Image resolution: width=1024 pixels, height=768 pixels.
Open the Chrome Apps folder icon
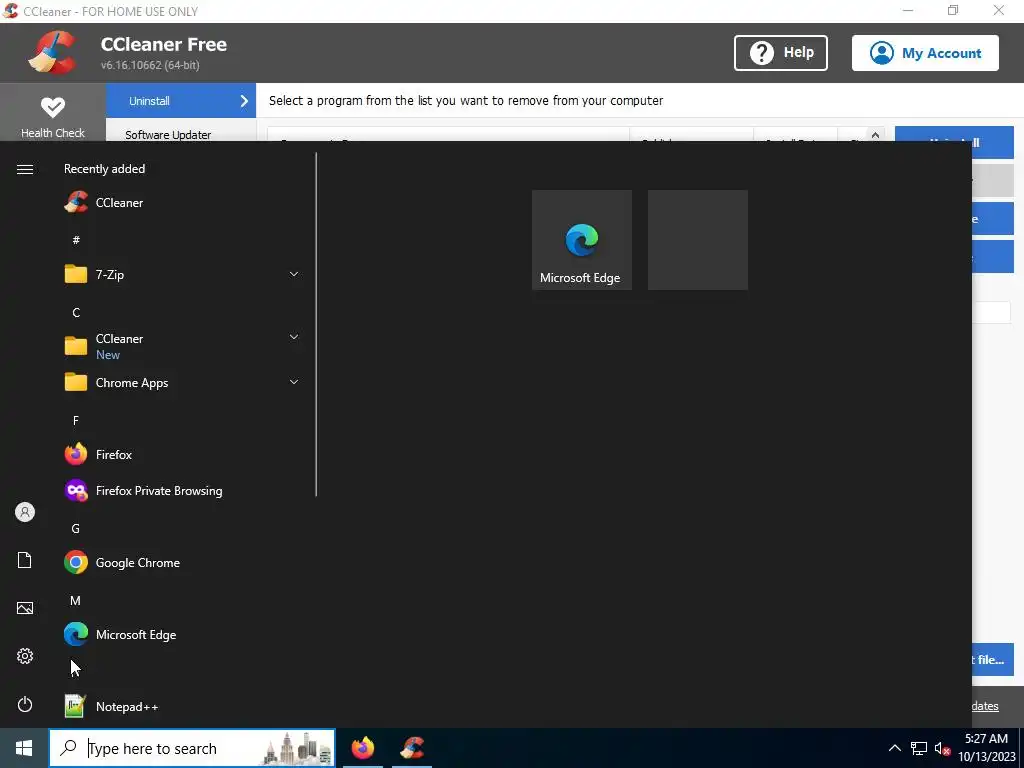click(x=76, y=382)
